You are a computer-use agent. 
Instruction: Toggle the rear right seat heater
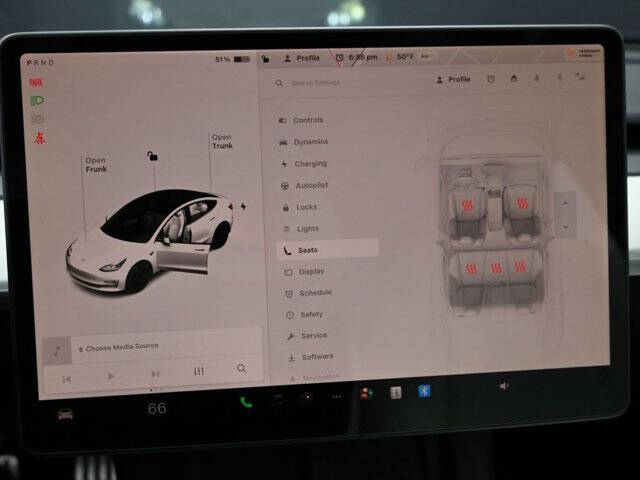coord(520,267)
